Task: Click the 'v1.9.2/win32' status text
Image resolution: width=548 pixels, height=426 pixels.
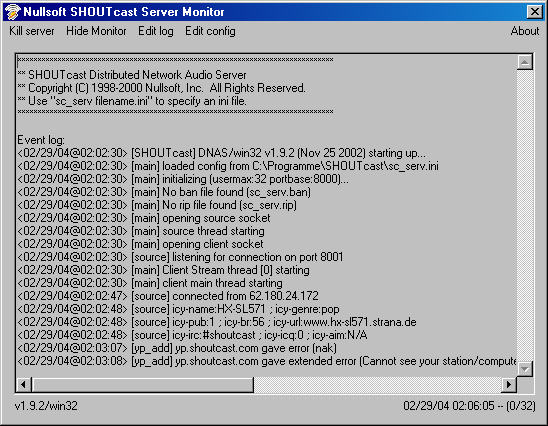Action: (46, 406)
